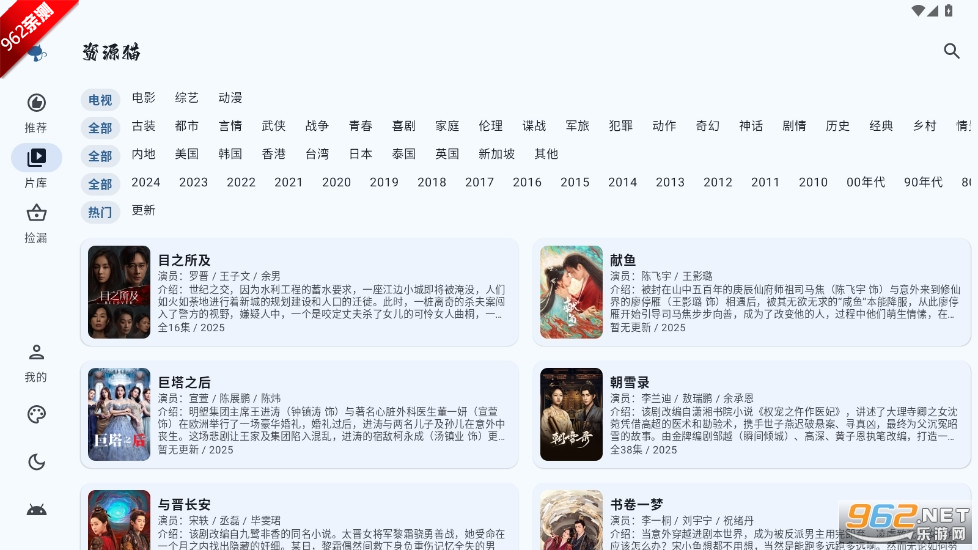Open 献鱼 poster thumbnail
This screenshot has height=550, width=978.
click(x=571, y=292)
